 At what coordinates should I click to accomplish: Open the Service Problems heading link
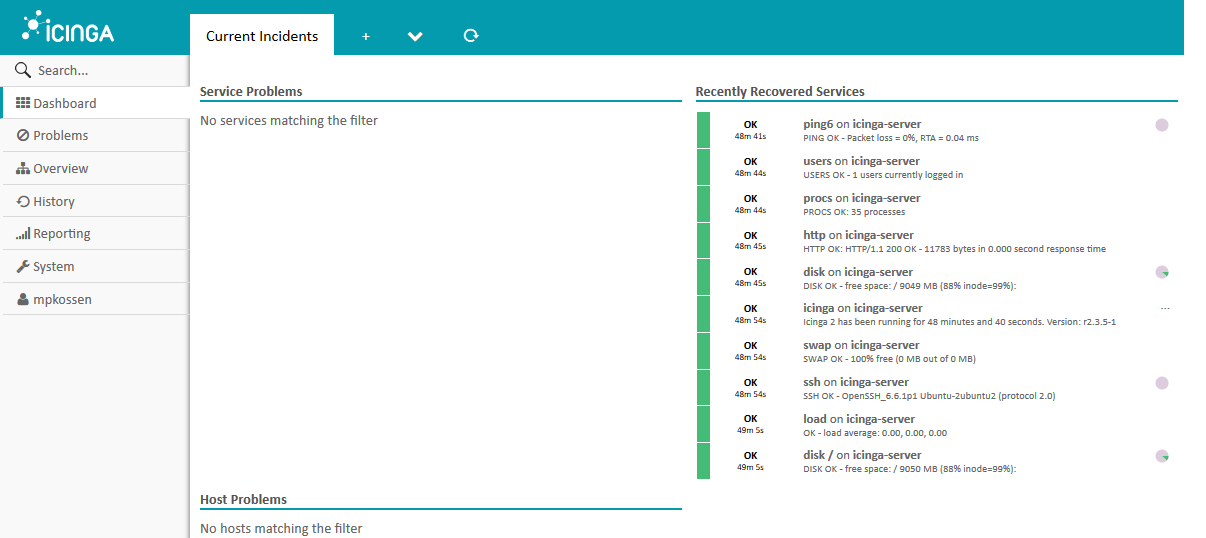pyautogui.click(x=251, y=92)
